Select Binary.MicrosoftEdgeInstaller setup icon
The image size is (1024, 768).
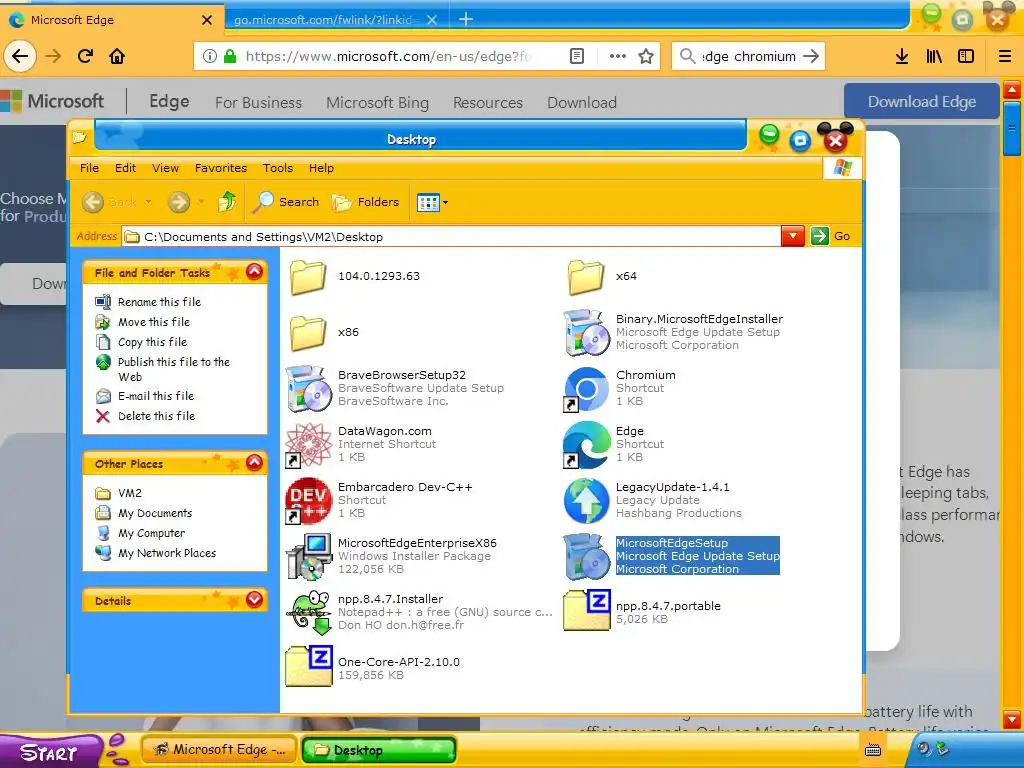(x=586, y=332)
